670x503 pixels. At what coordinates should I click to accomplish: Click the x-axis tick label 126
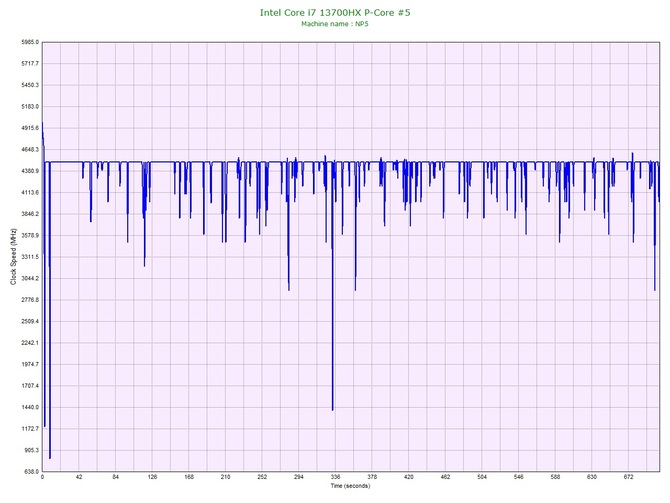tap(152, 477)
